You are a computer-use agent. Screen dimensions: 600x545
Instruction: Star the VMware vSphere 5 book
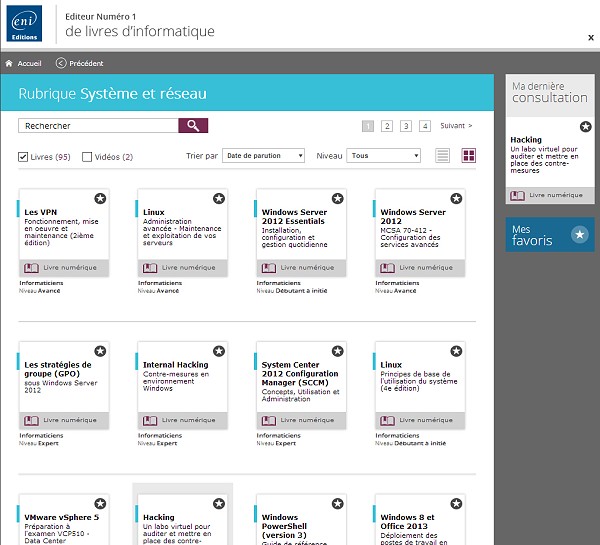100,504
